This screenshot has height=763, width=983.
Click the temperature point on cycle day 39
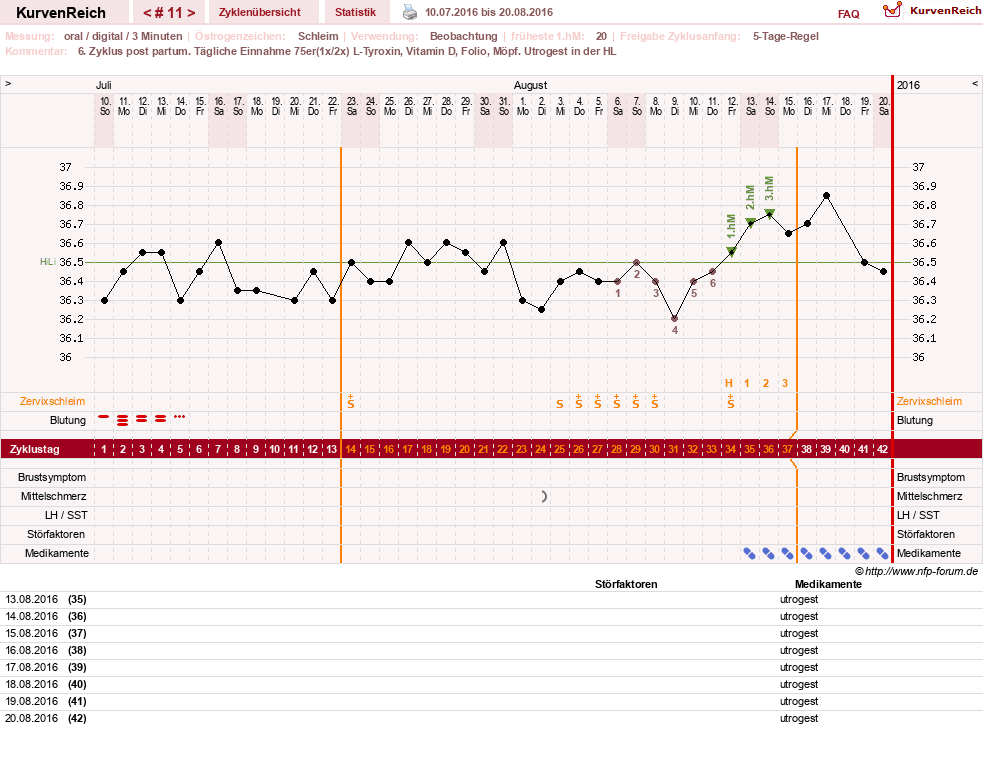tap(826, 196)
